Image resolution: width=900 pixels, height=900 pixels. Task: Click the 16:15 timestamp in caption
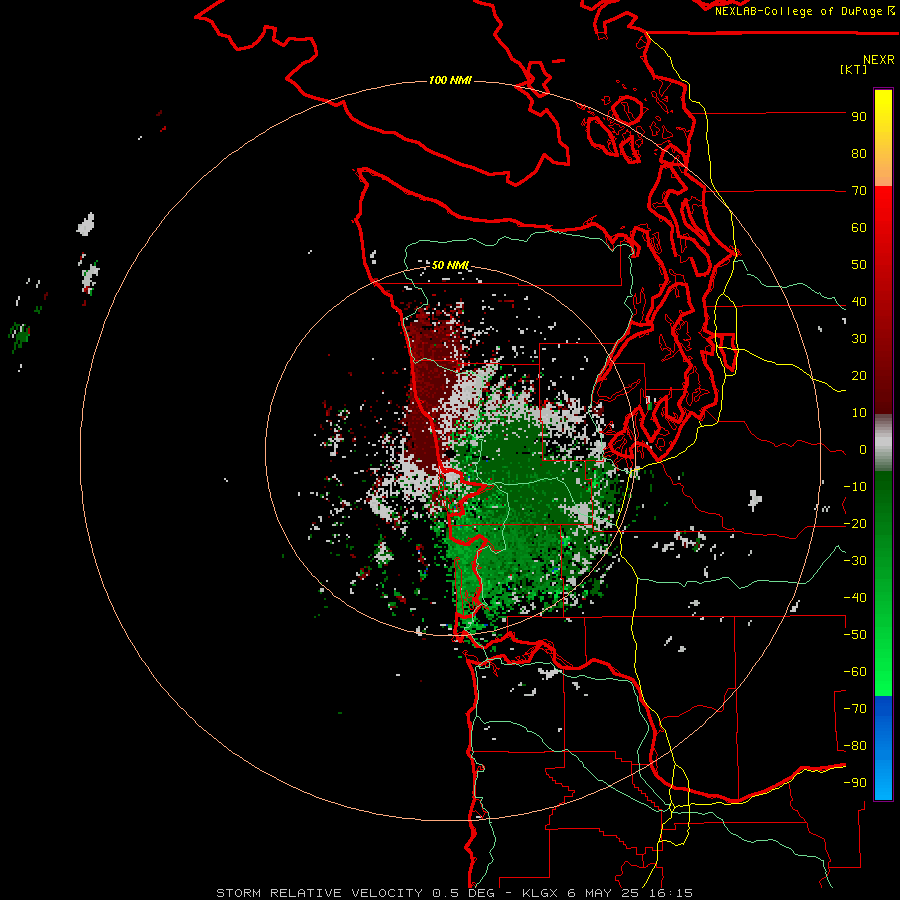pos(670,893)
